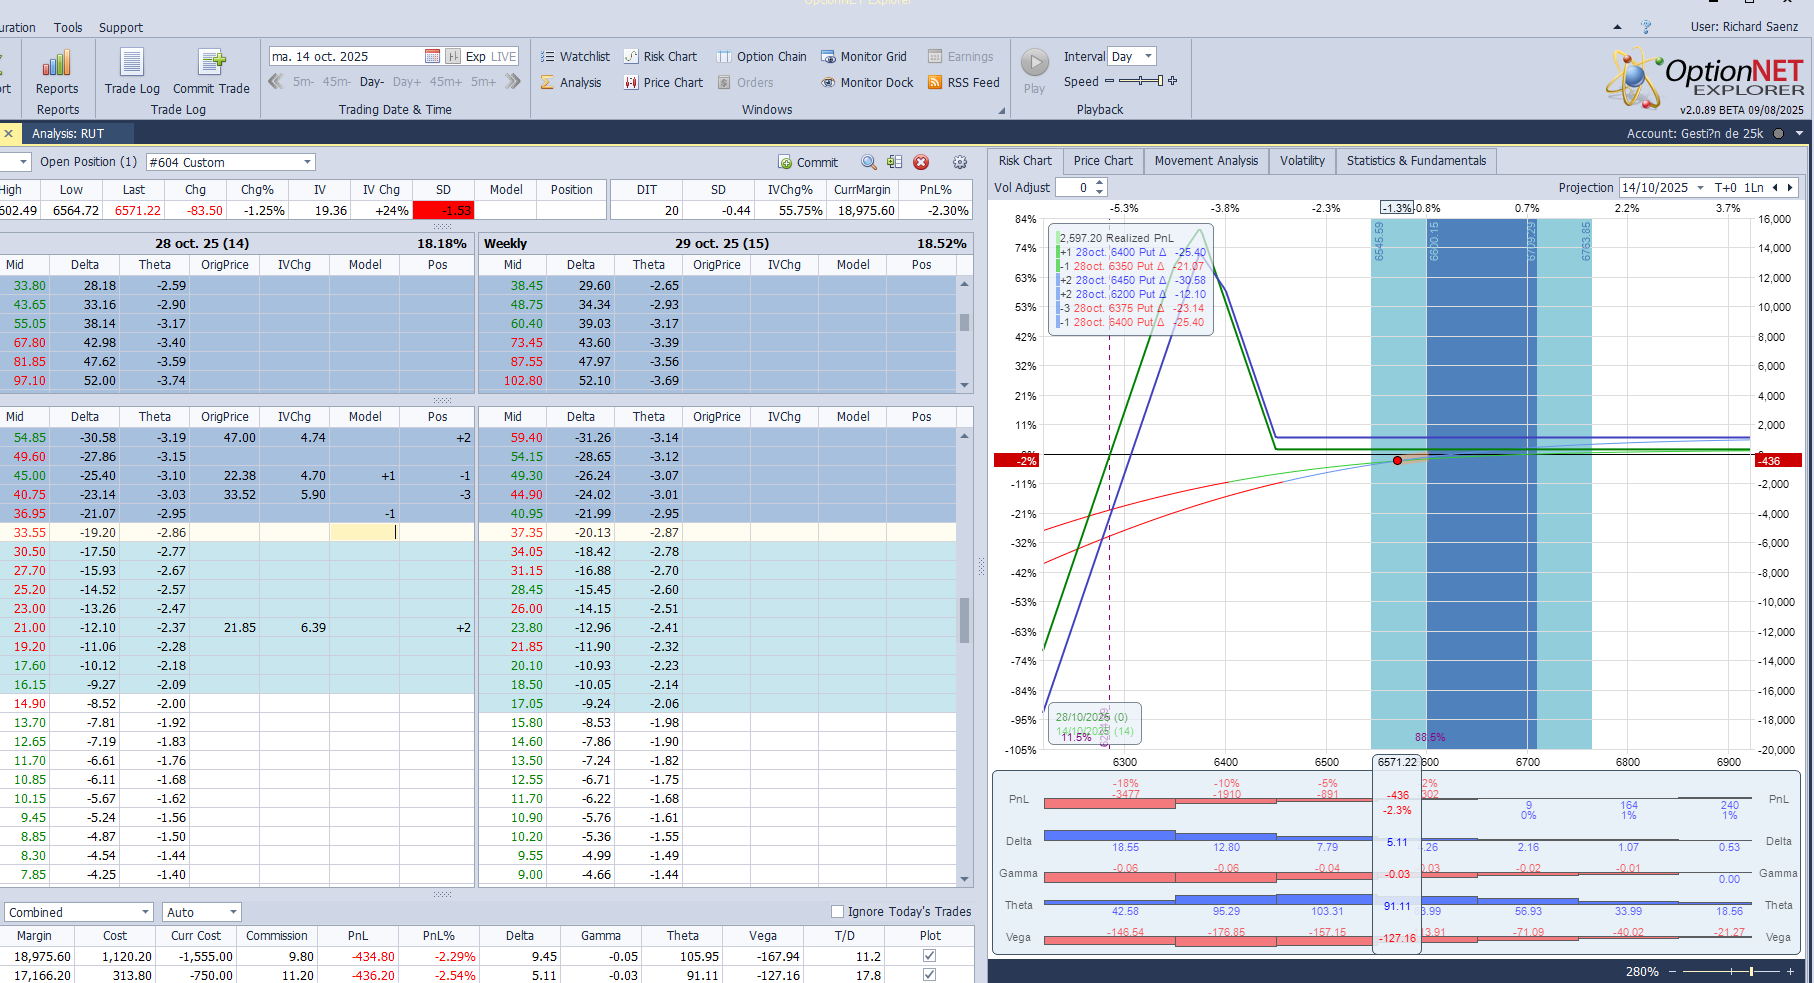Viewport: 1814px width, 983px height.
Task: Toggle Plot checkbox for the 17,166.20 margin row
Action: tap(929, 975)
